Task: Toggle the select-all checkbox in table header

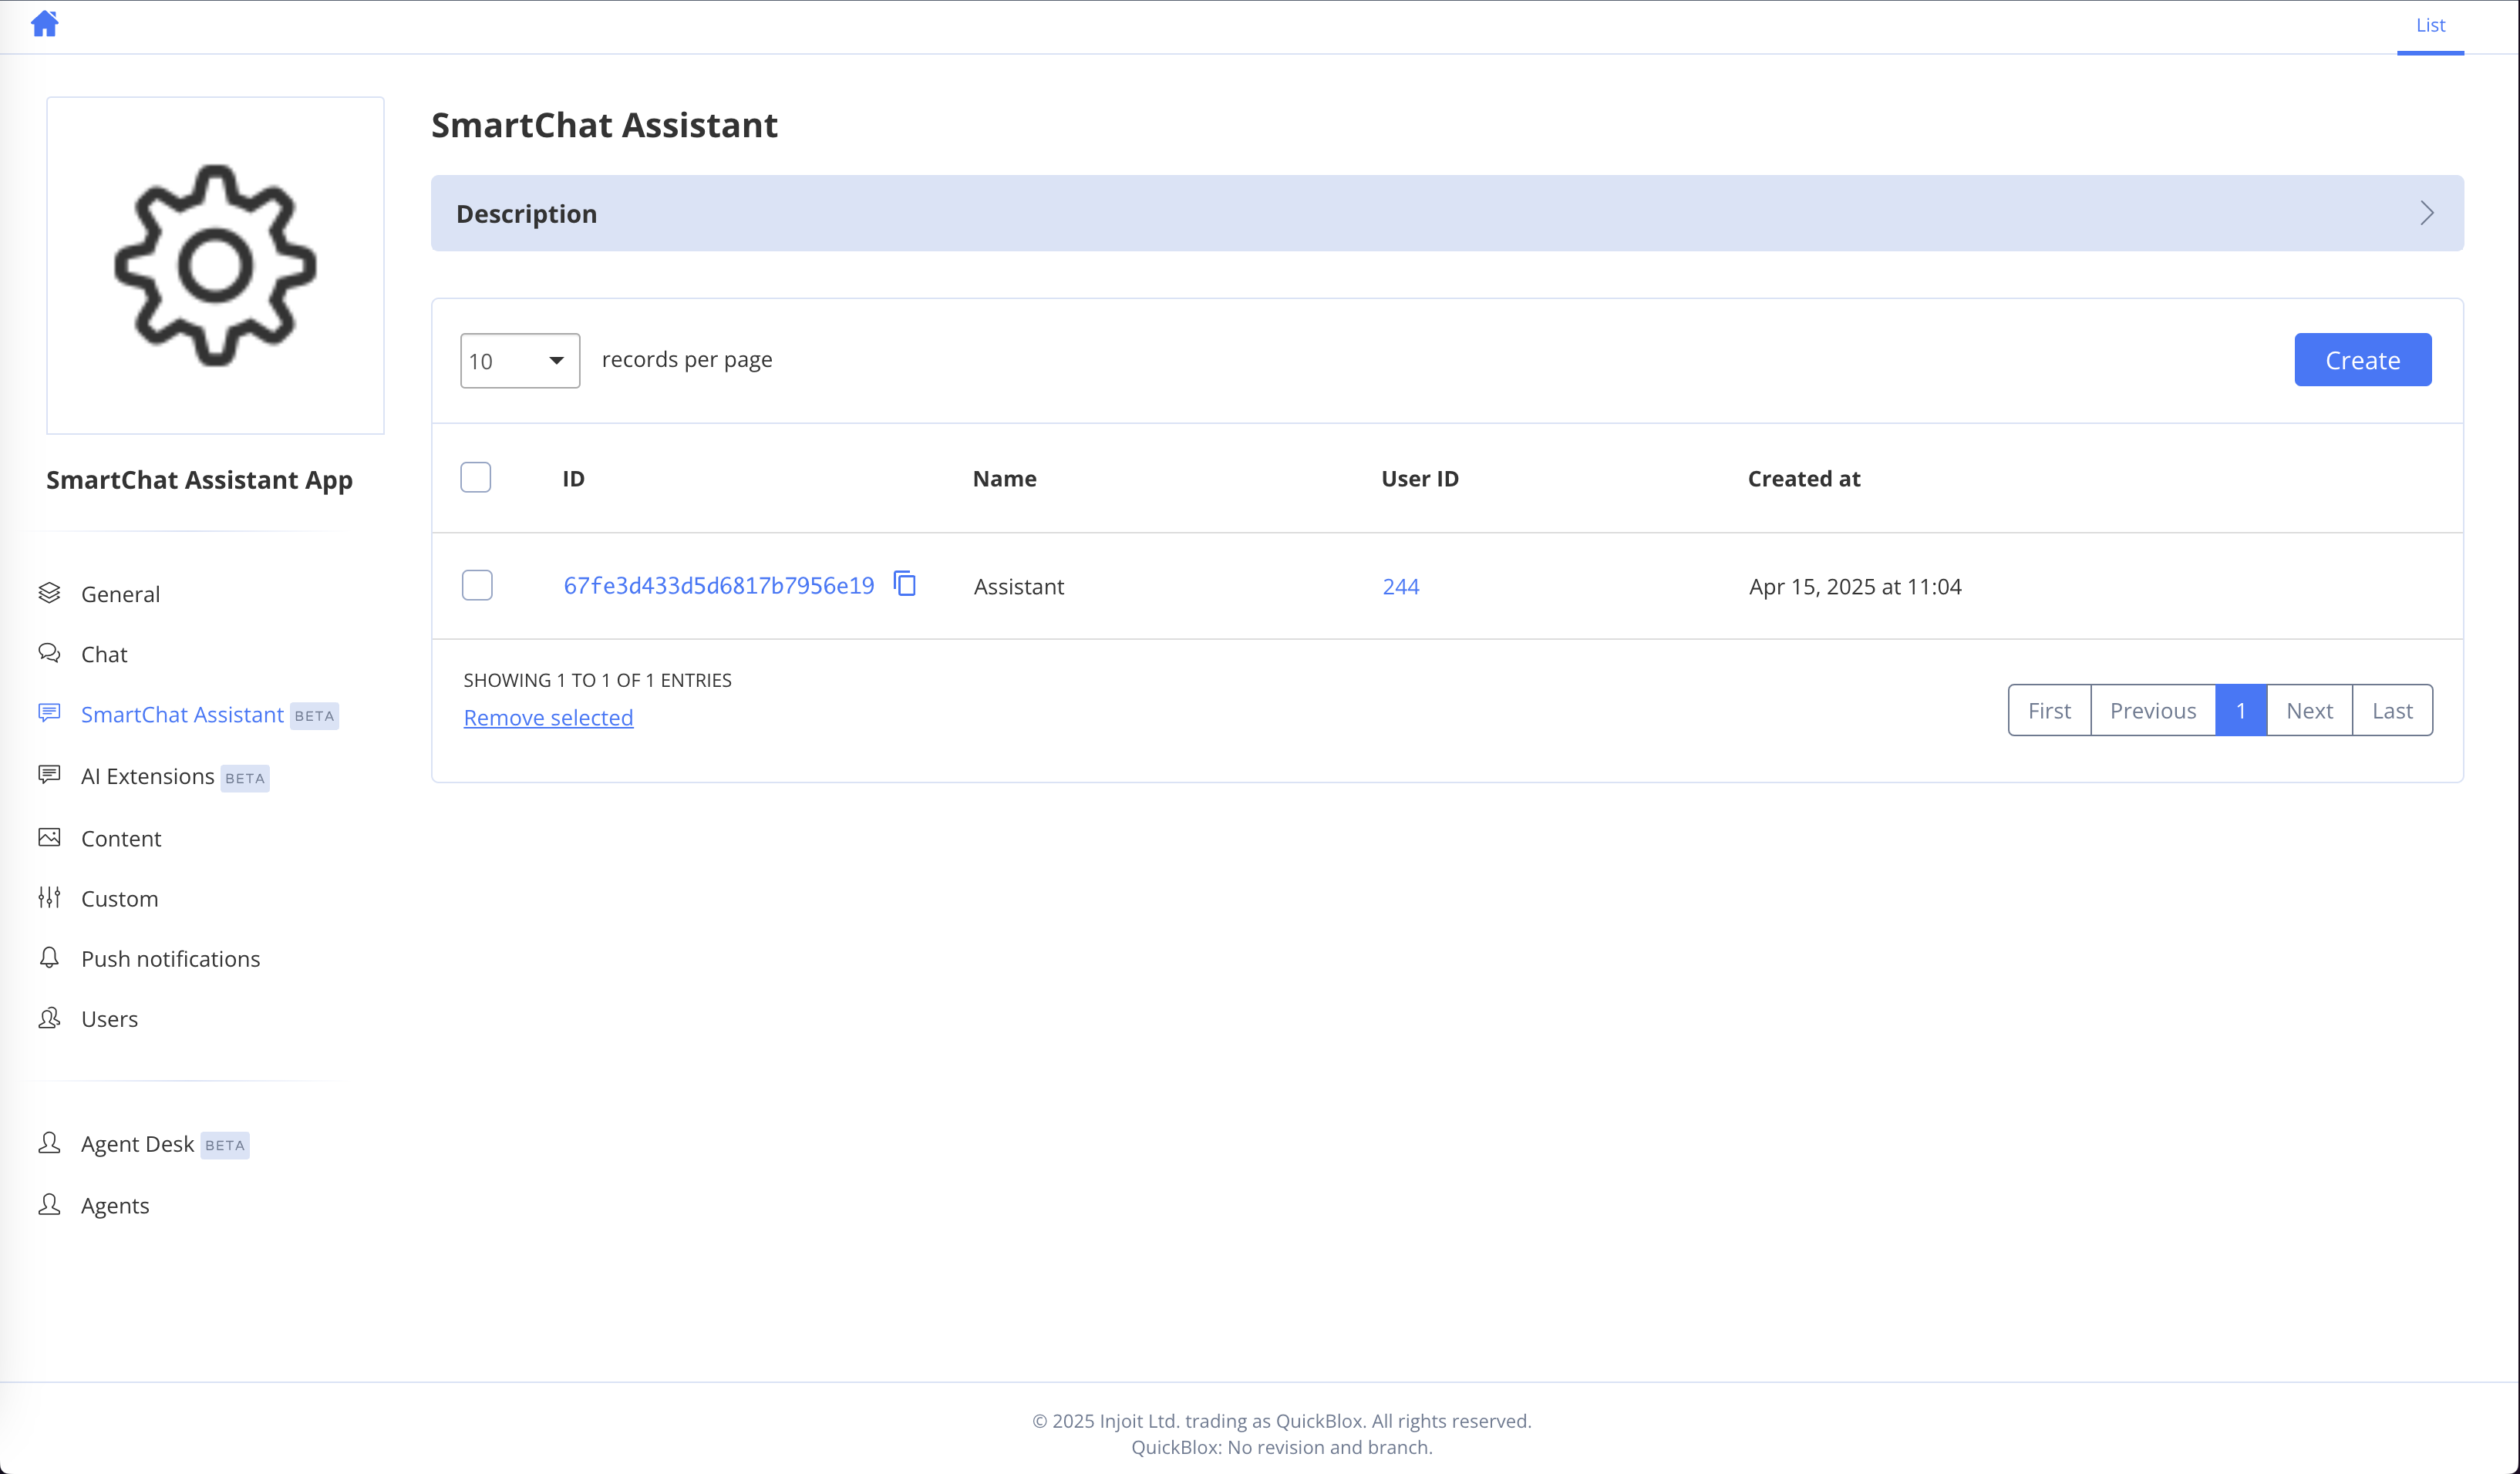Action: (x=476, y=478)
